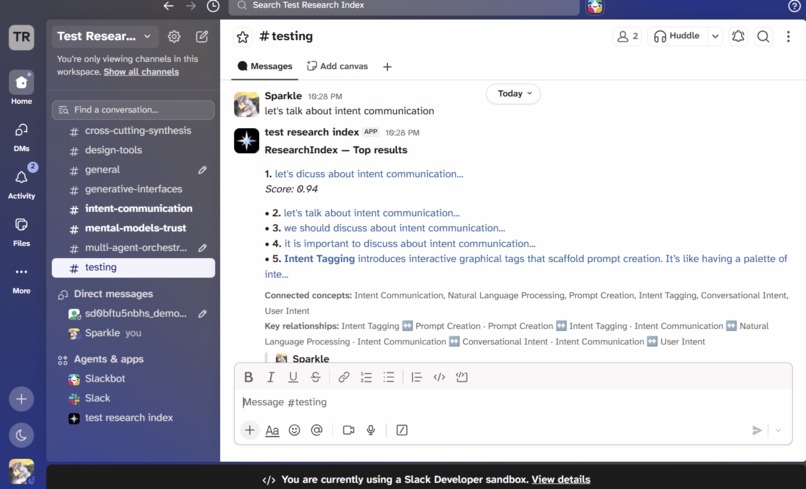Open mental-models-trust channel
This screenshot has height=489, width=806.
tap(133, 228)
